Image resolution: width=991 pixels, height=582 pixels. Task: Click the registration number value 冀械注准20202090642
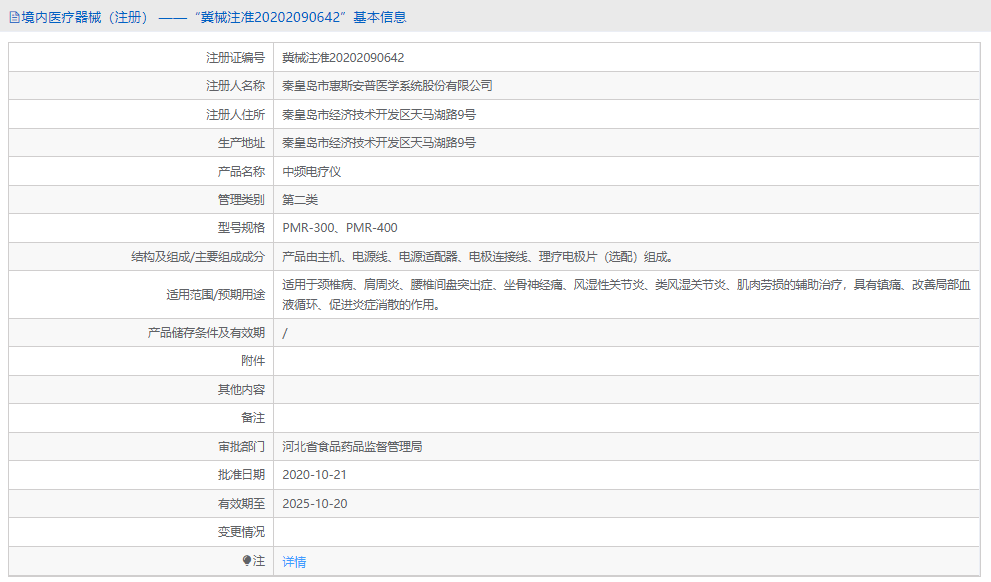(x=343, y=58)
